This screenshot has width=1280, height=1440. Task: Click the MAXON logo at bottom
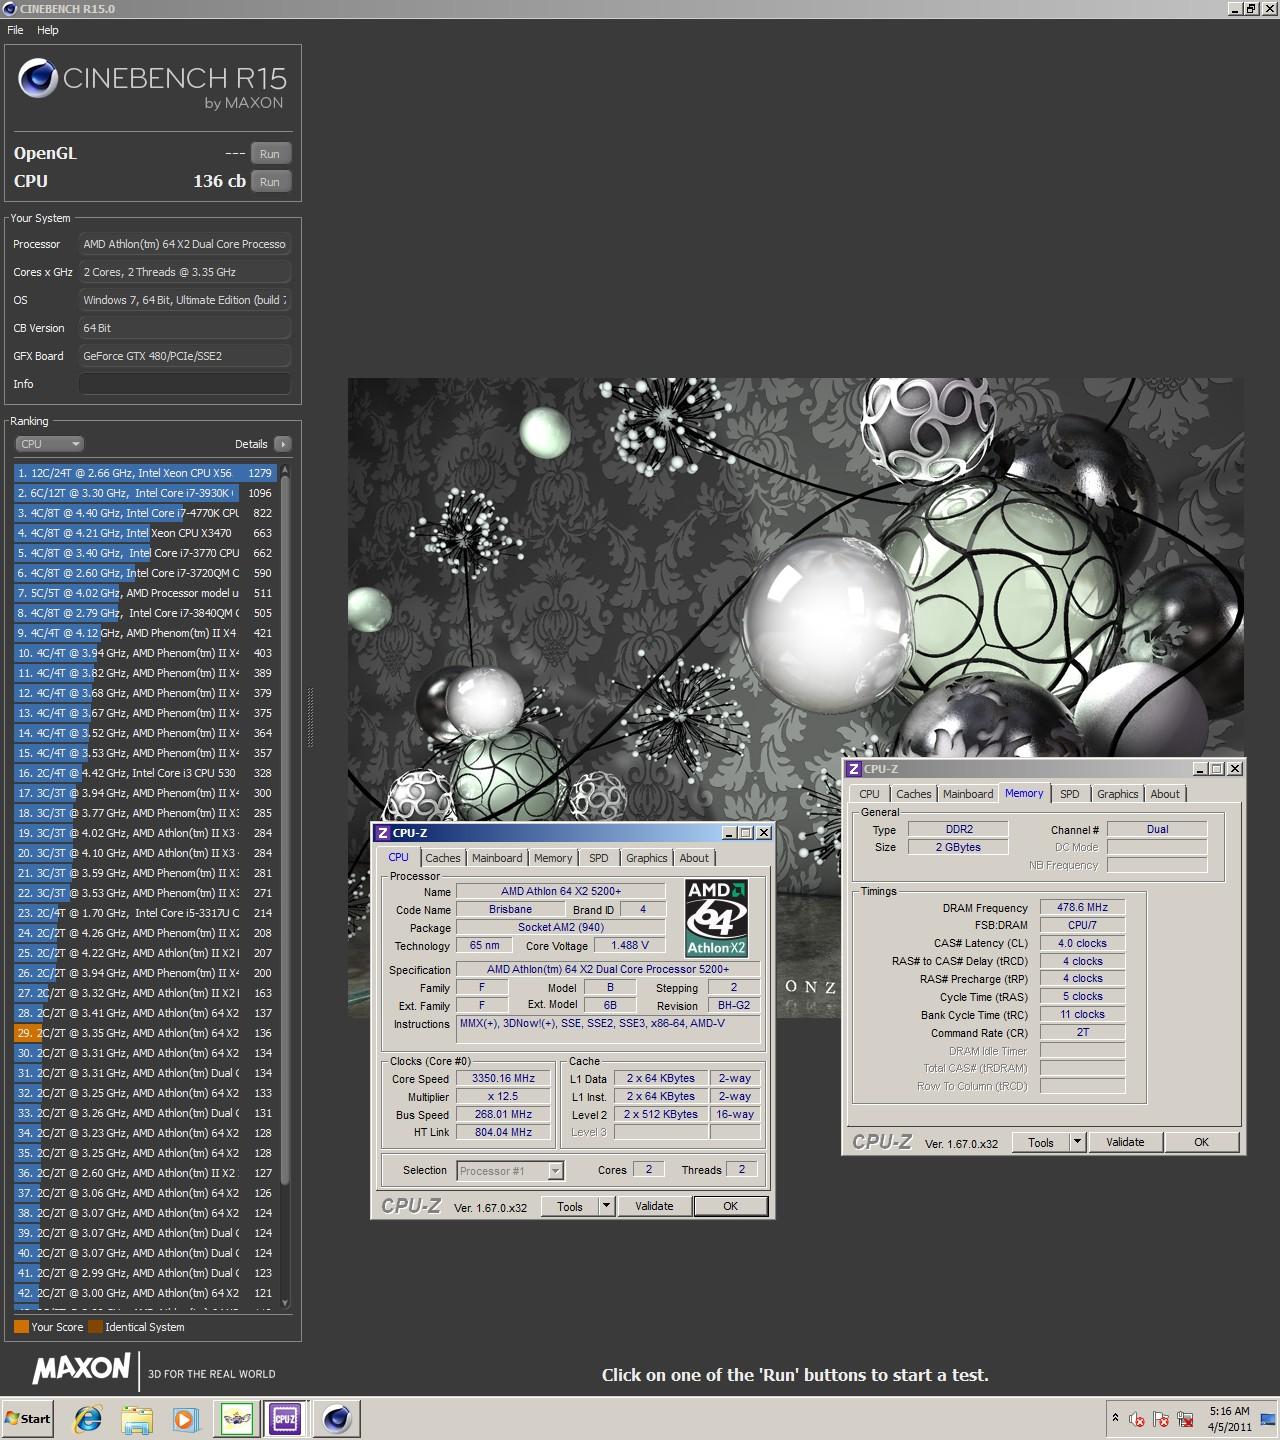[x=82, y=1369]
